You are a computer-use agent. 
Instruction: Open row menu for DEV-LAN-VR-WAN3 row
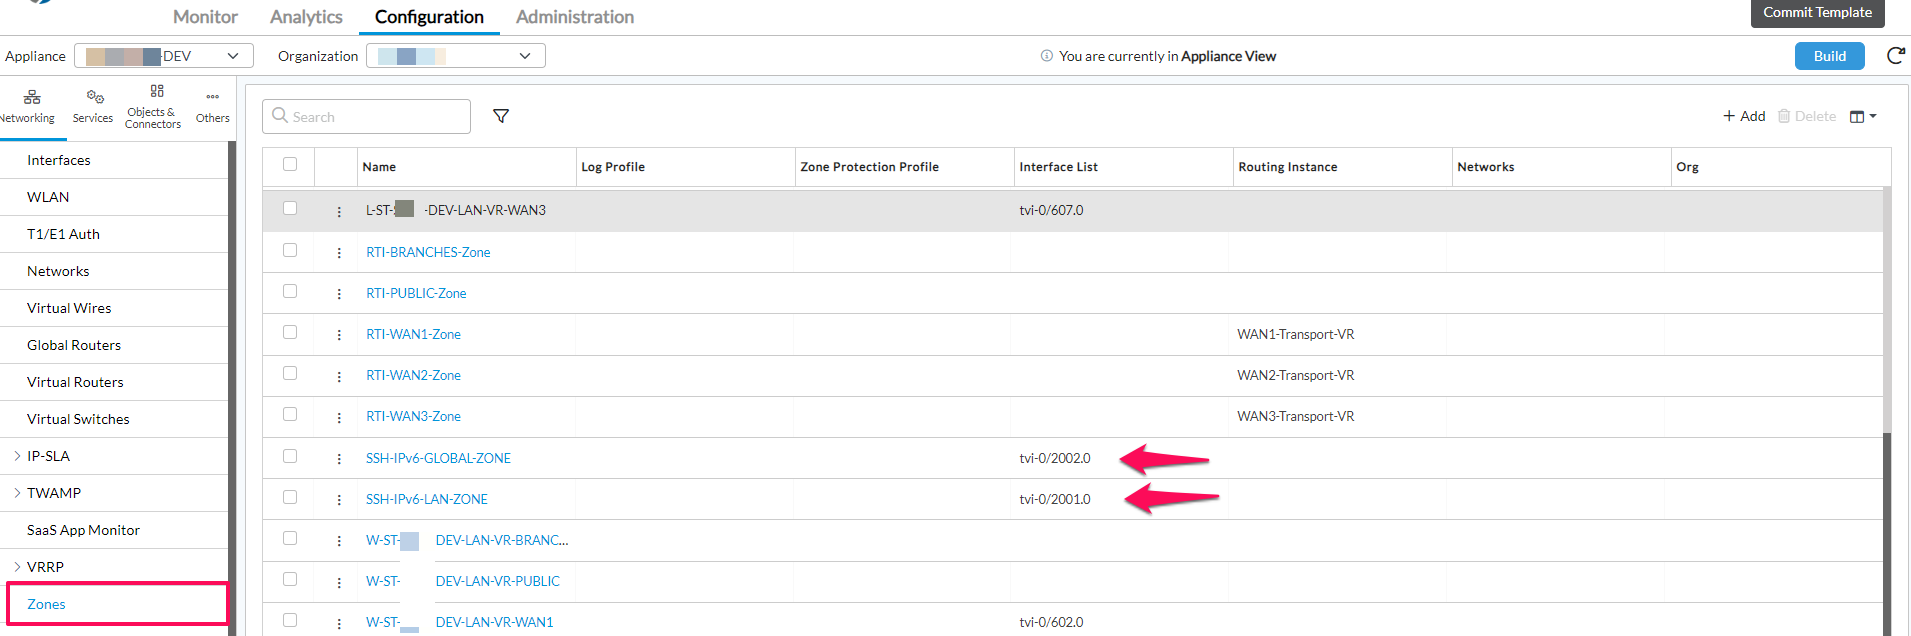coord(339,211)
